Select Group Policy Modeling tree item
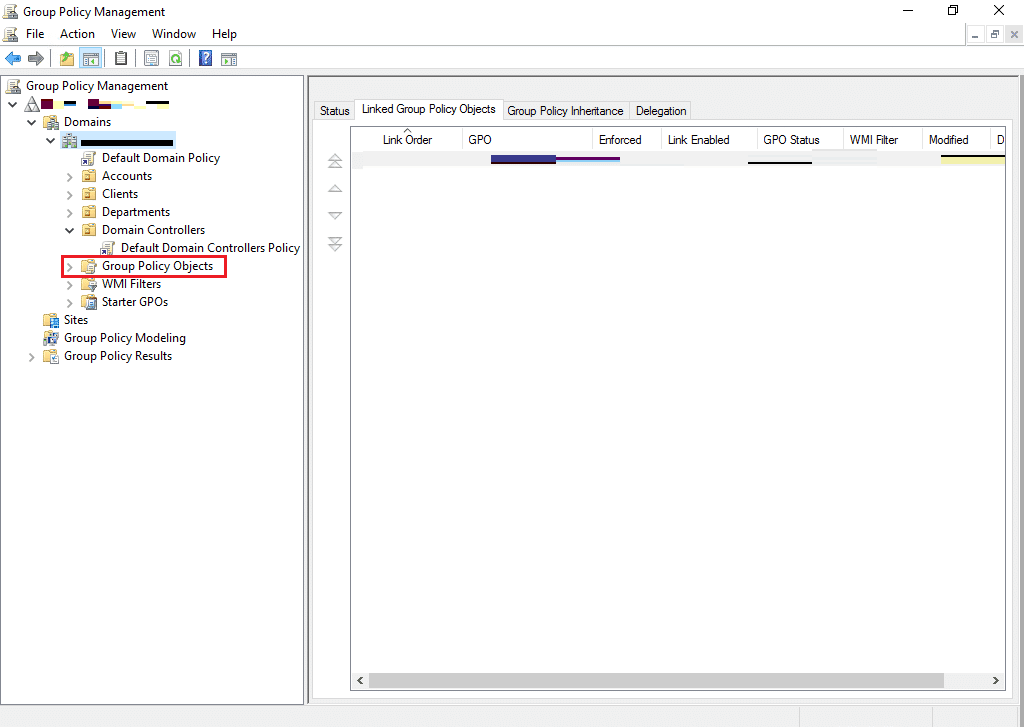1024x727 pixels. tap(125, 338)
